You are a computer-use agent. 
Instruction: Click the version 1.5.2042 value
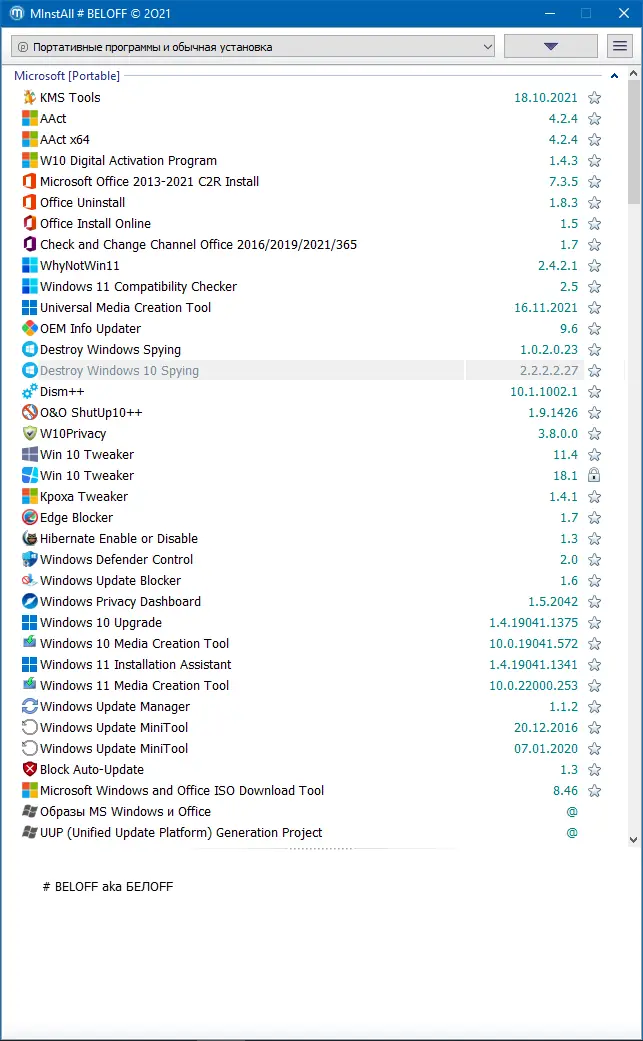(x=553, y=601)
